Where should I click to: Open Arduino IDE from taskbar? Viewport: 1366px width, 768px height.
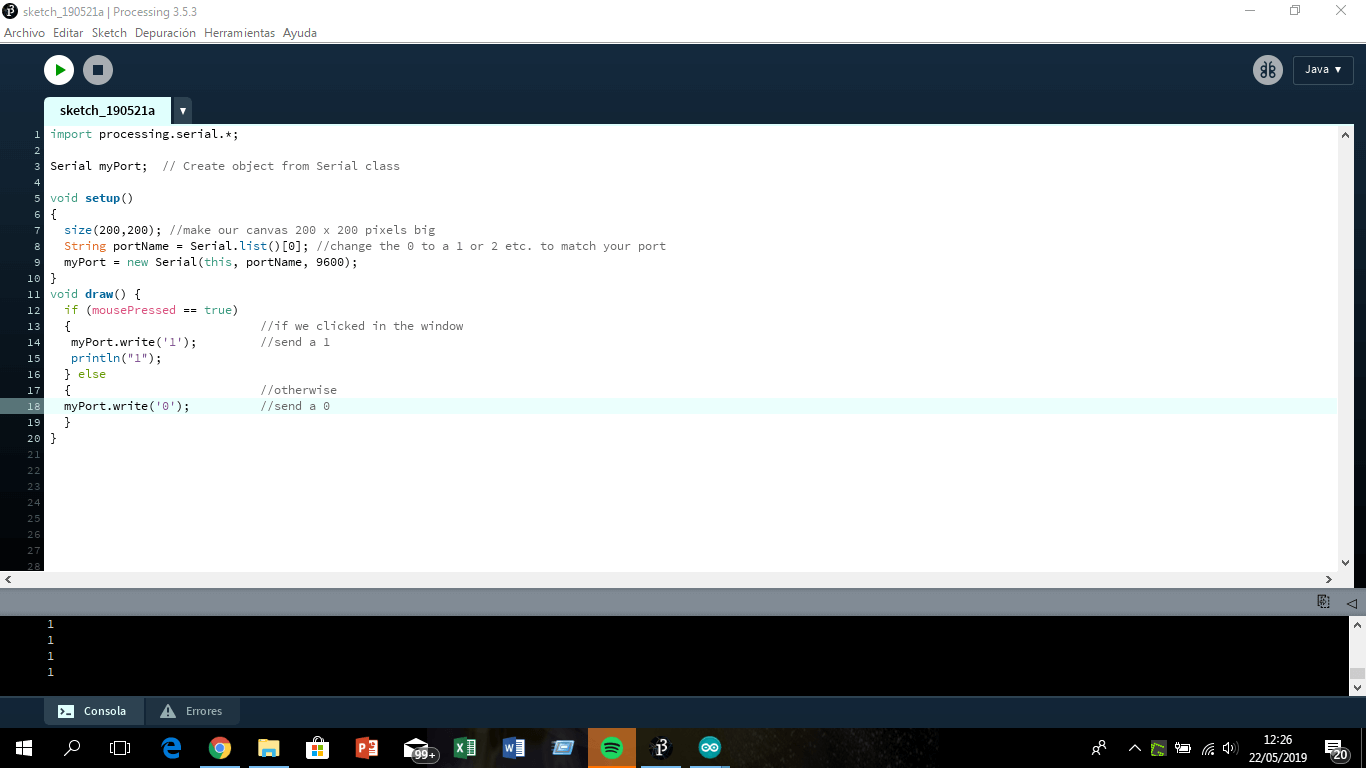pos(710,748)
